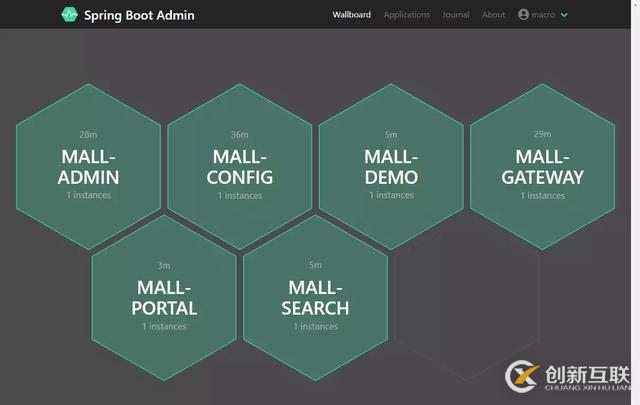The image size is (640, 405).
Task: Open the MALL-DEMO application tile
Action: pos(391,167)
